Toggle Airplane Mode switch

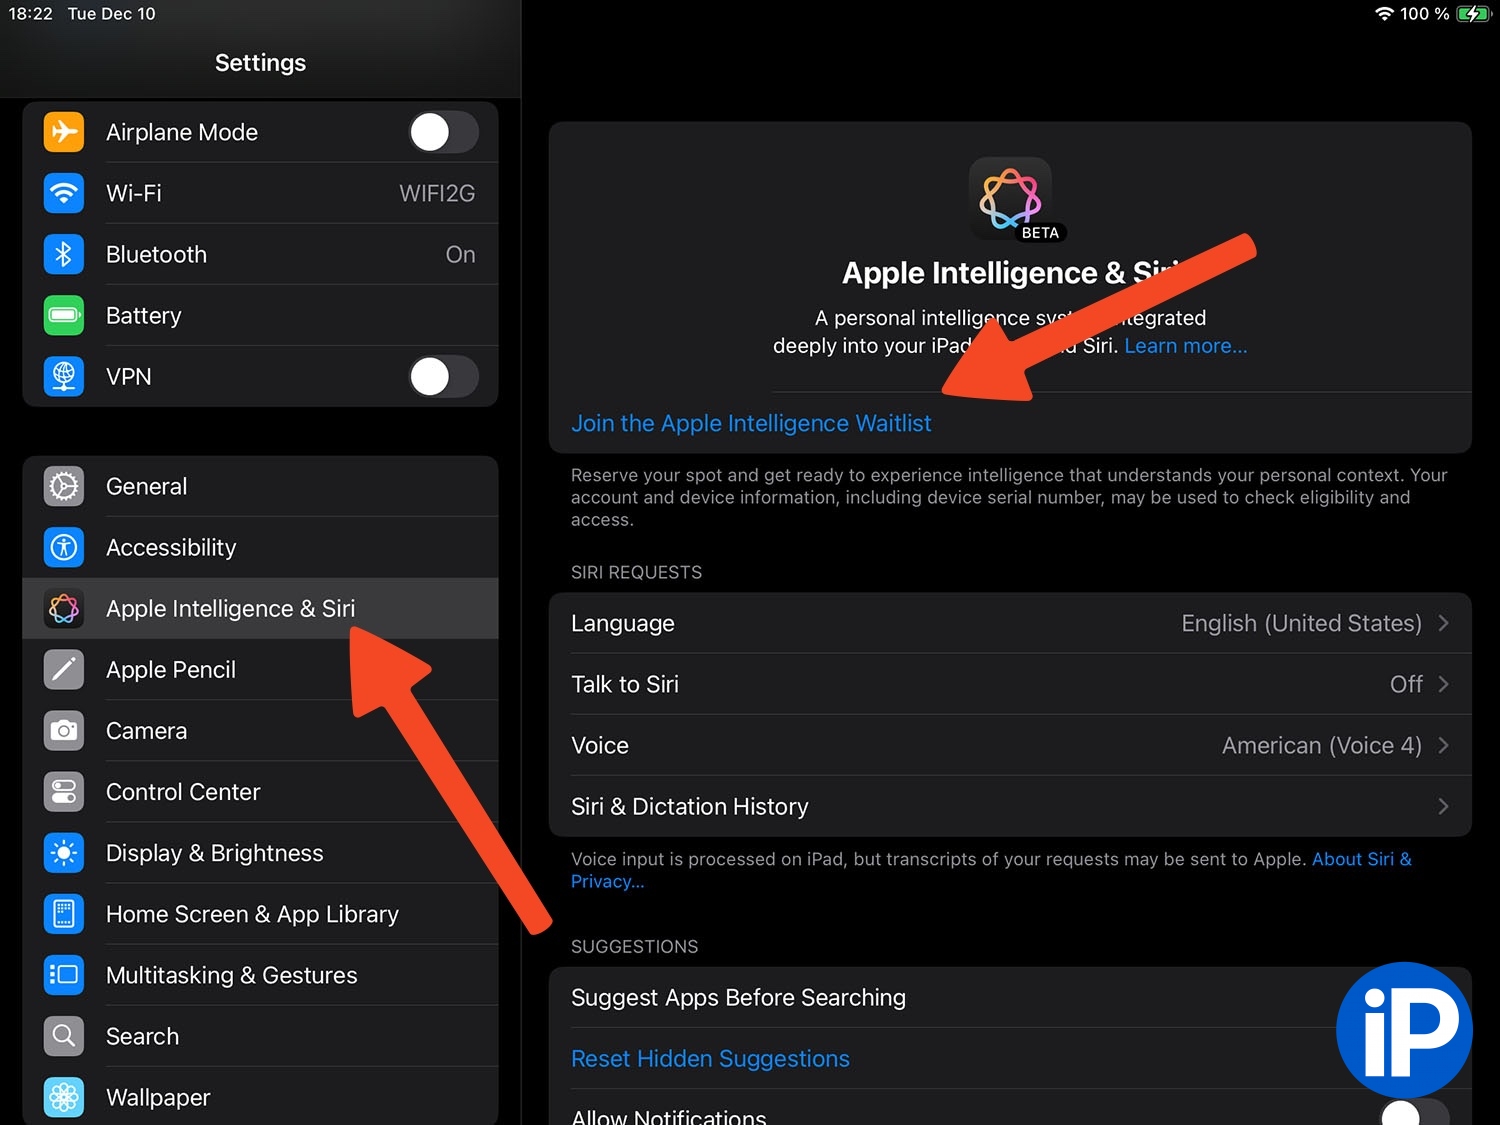tap(443, 132)
